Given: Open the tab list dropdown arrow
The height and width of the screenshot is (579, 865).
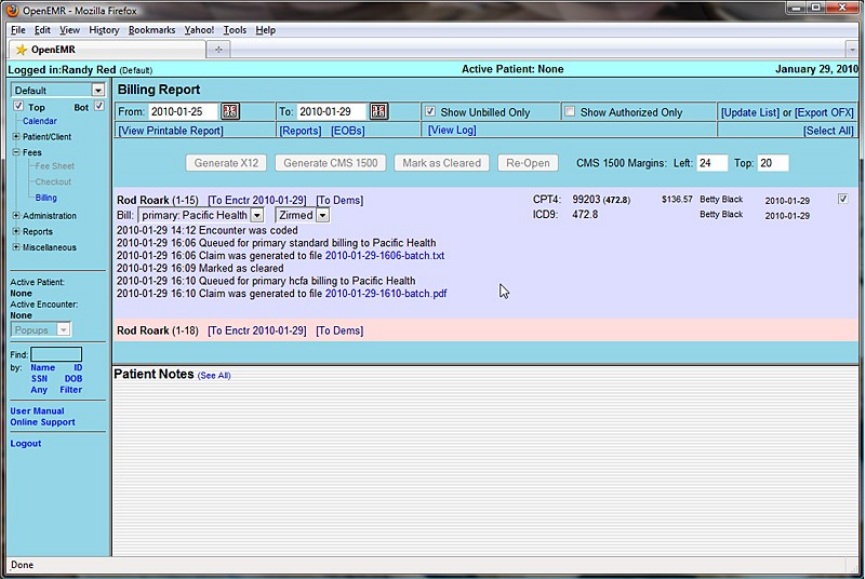Looking at the screenshot, I should [852, 50].
